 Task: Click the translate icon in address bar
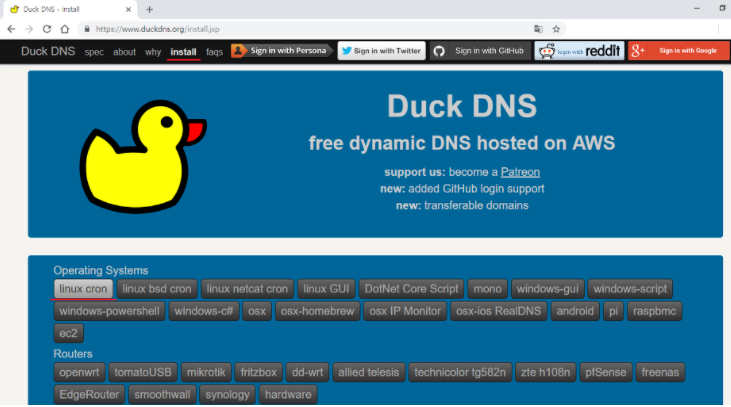538,29
